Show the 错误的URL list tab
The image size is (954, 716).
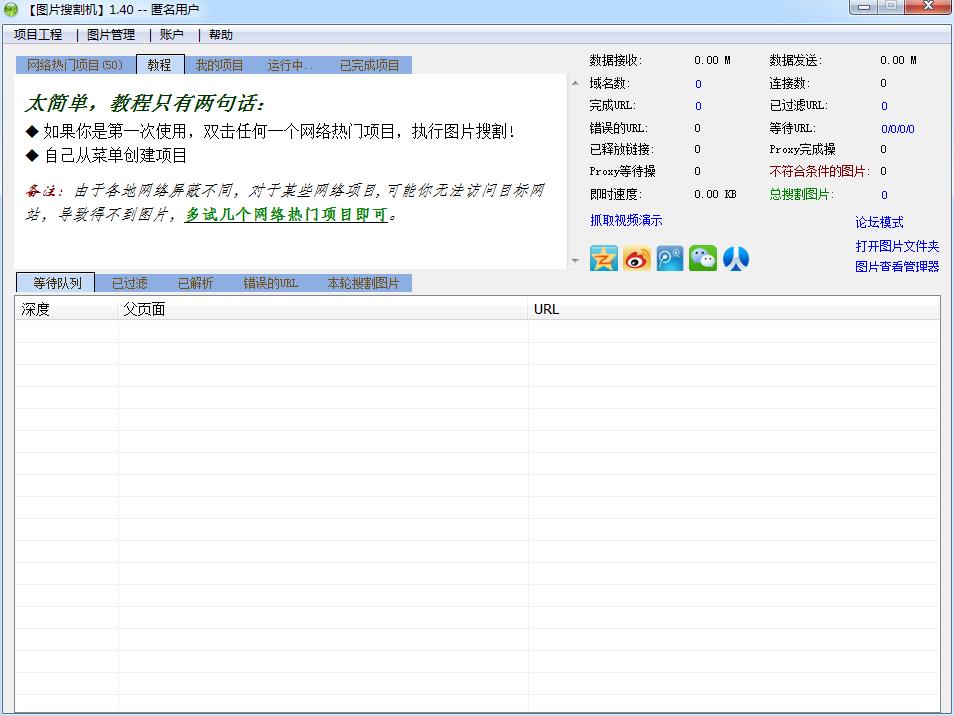pos(270,283)
